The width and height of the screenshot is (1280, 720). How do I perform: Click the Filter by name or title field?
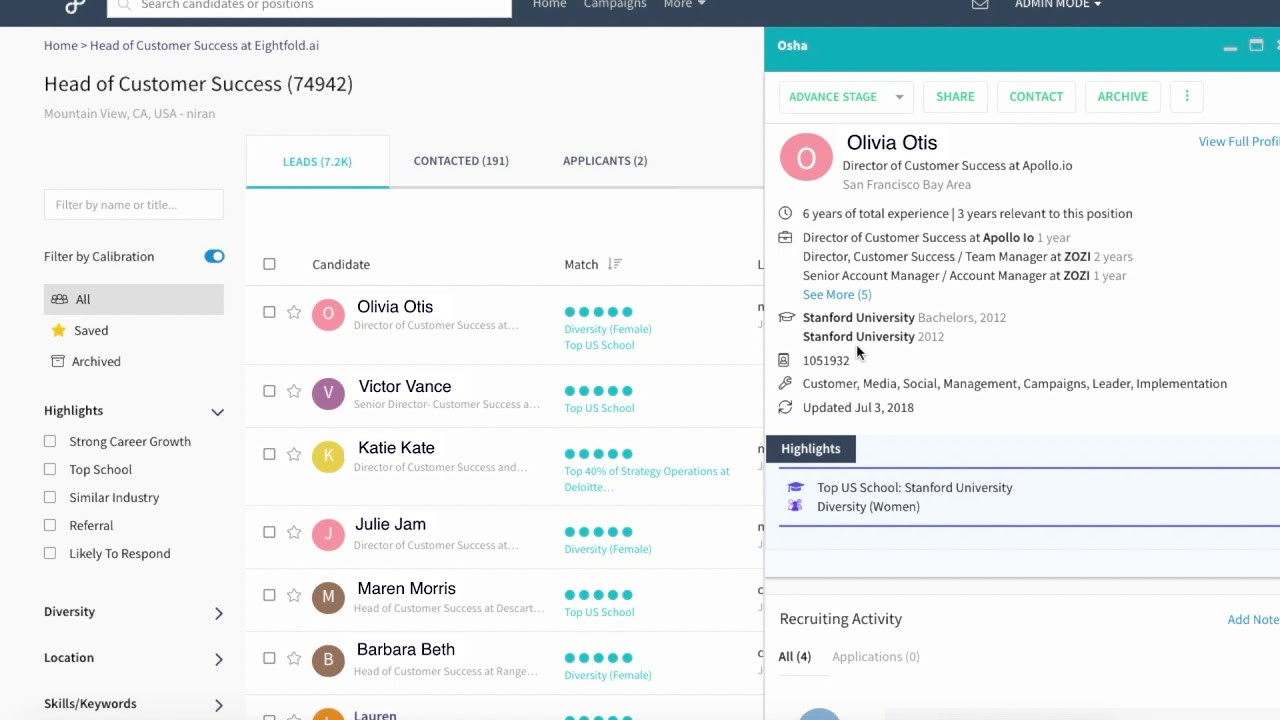click(x=133, y=205)
